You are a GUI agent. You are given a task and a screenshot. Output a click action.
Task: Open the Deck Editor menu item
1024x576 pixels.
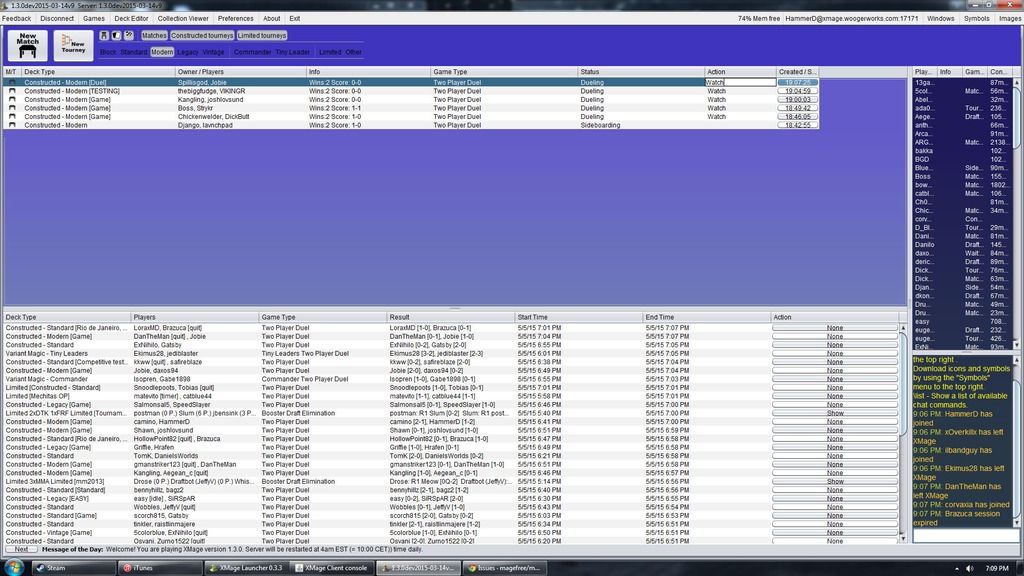tap(129, 18)
